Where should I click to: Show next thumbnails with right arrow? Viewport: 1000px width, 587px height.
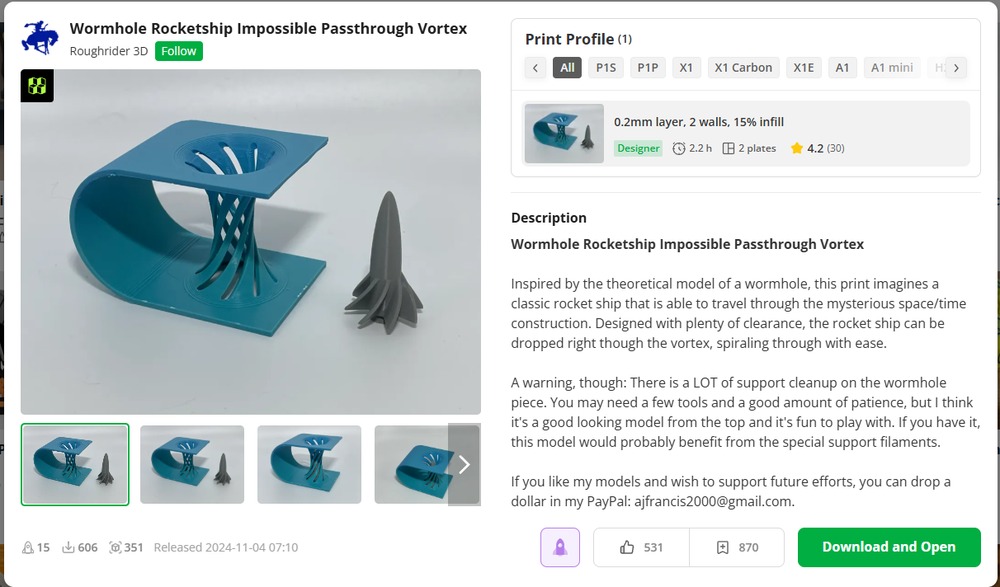[x=464, y=464]
